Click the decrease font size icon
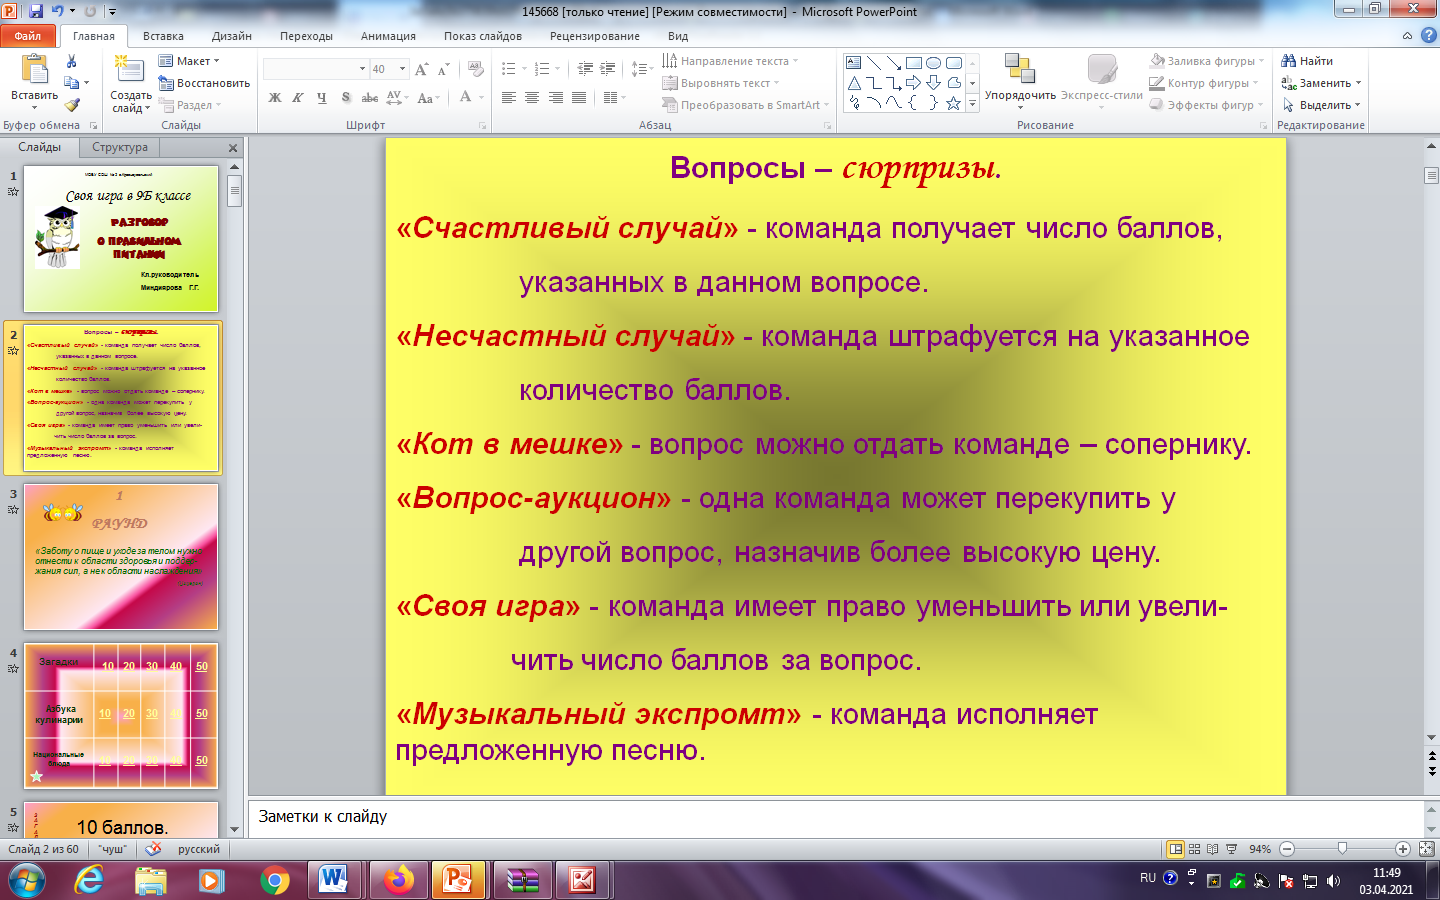Image resolution: width=1440 pixels, height=900 pixels. click(x=443, y=69)
